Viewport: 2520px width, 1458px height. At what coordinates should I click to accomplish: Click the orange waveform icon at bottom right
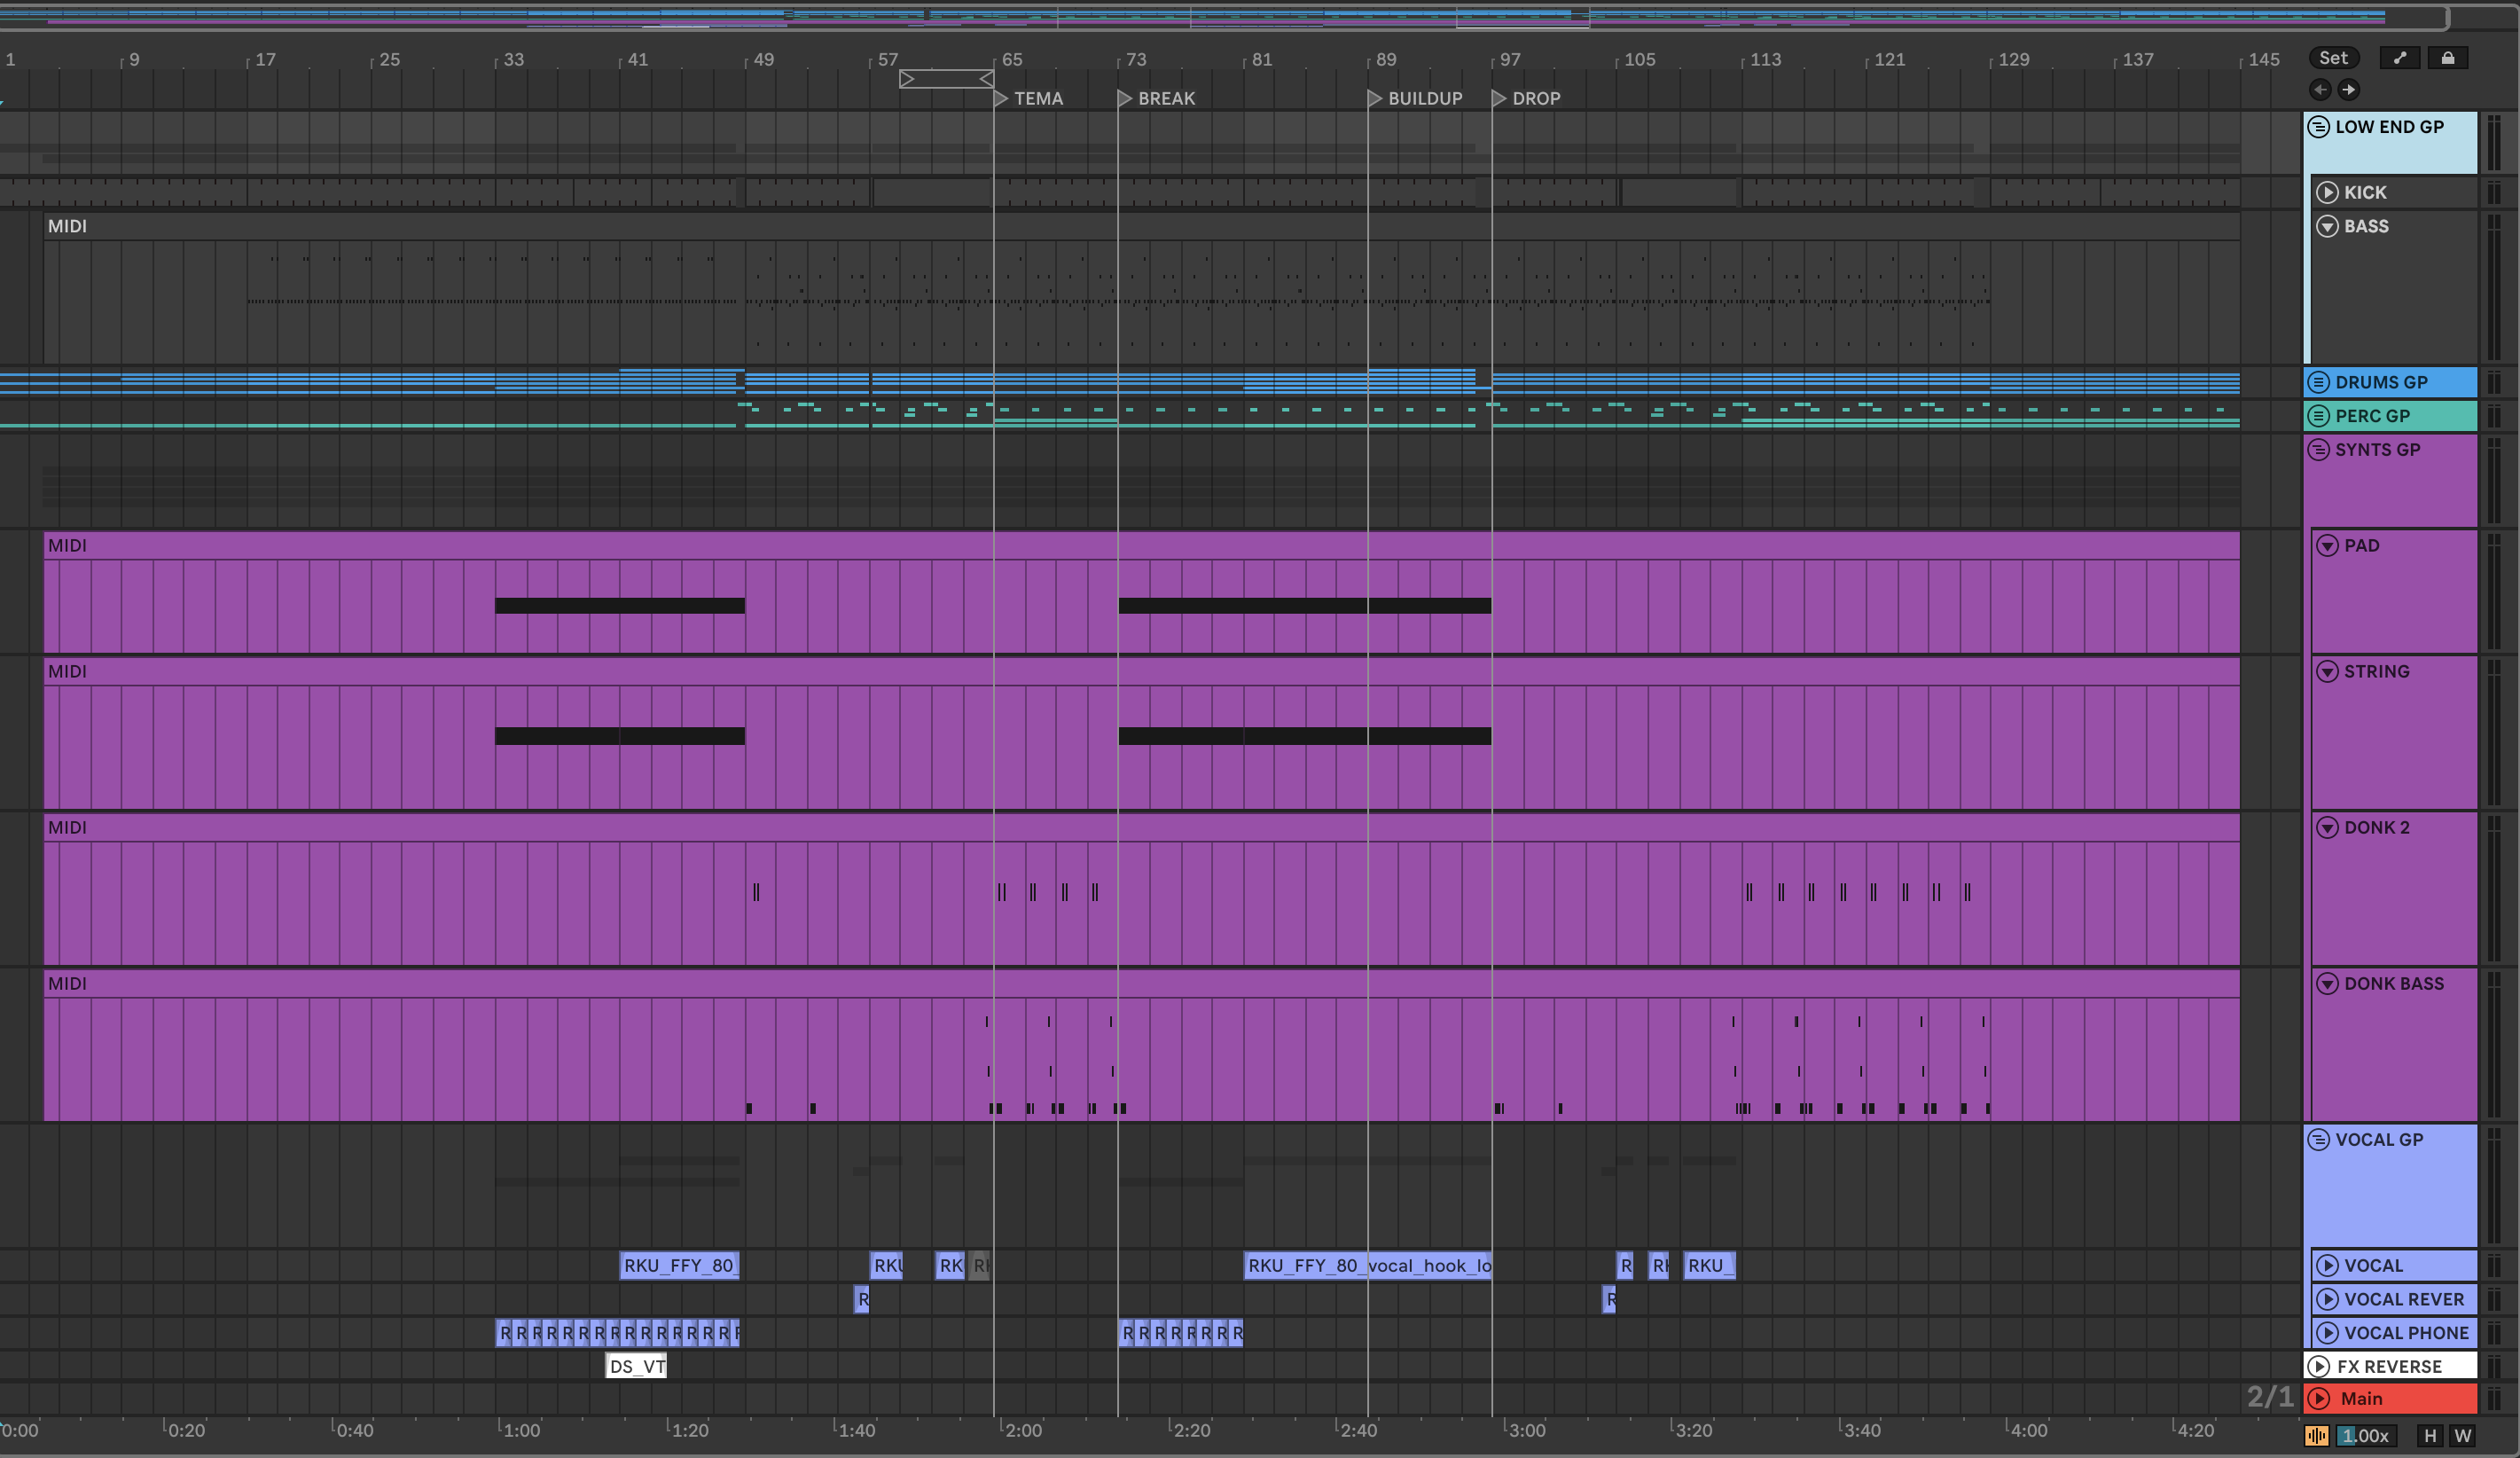click(2316, 1436)
